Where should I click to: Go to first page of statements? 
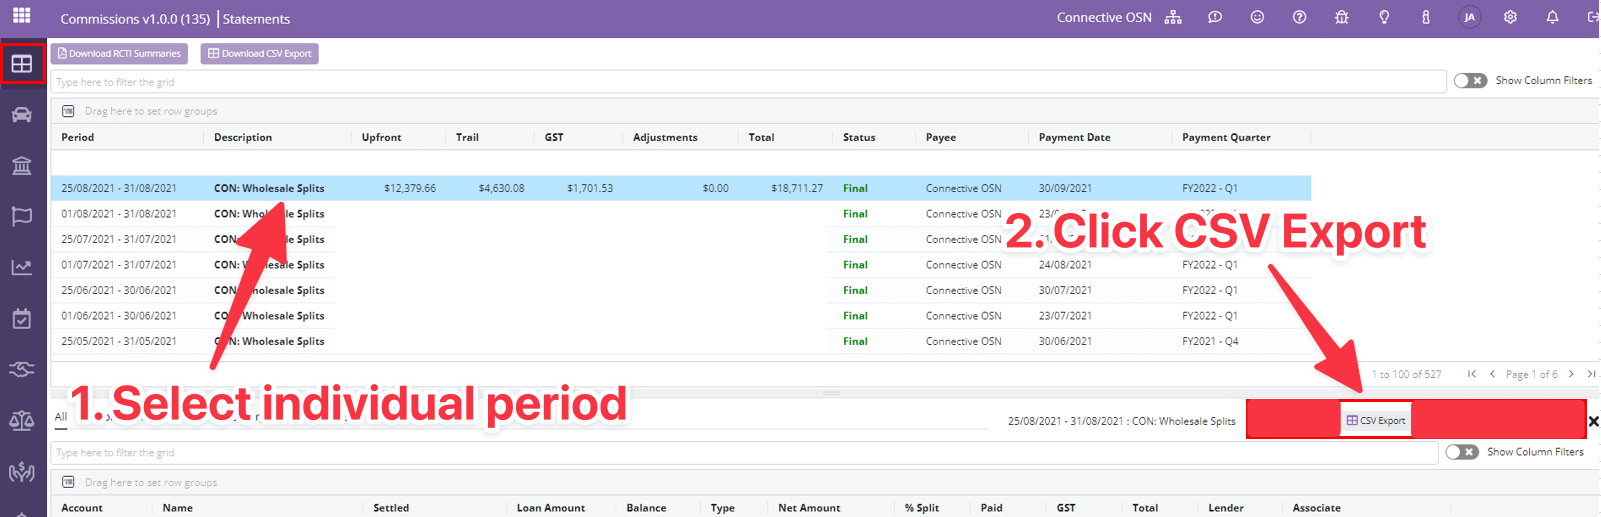point(1472,374)
